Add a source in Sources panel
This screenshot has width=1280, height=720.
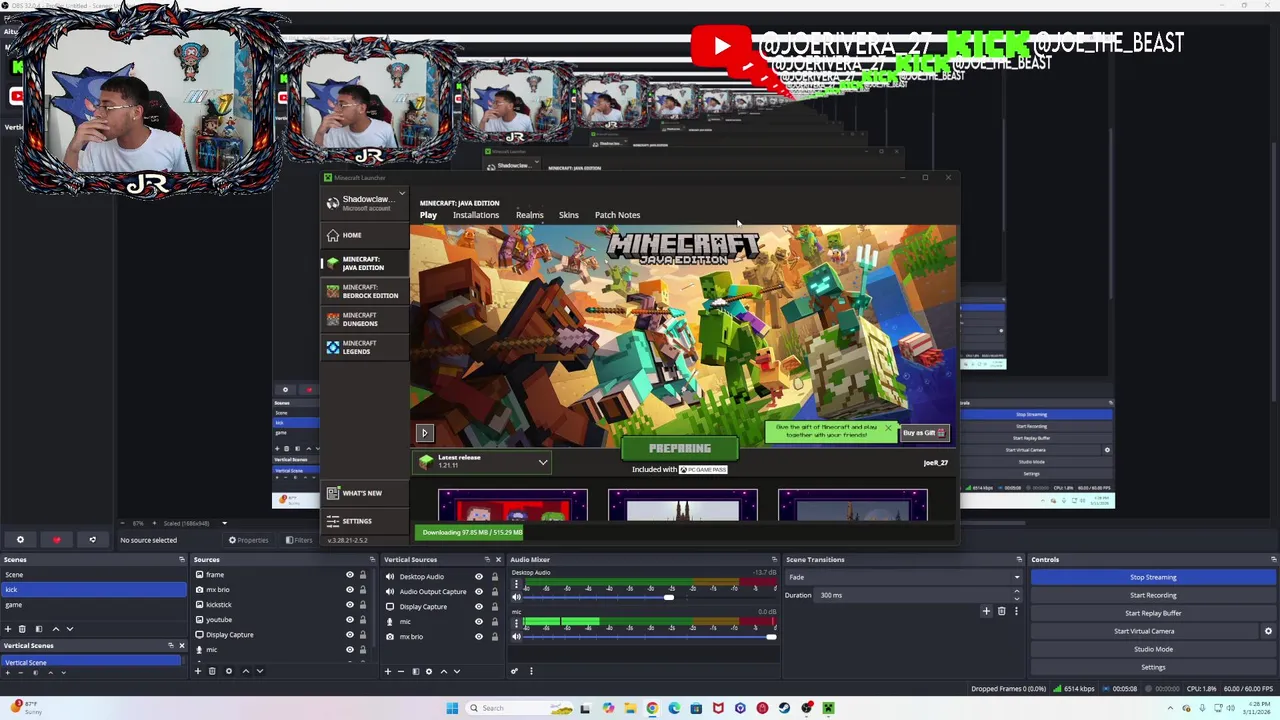pos(198,671)
